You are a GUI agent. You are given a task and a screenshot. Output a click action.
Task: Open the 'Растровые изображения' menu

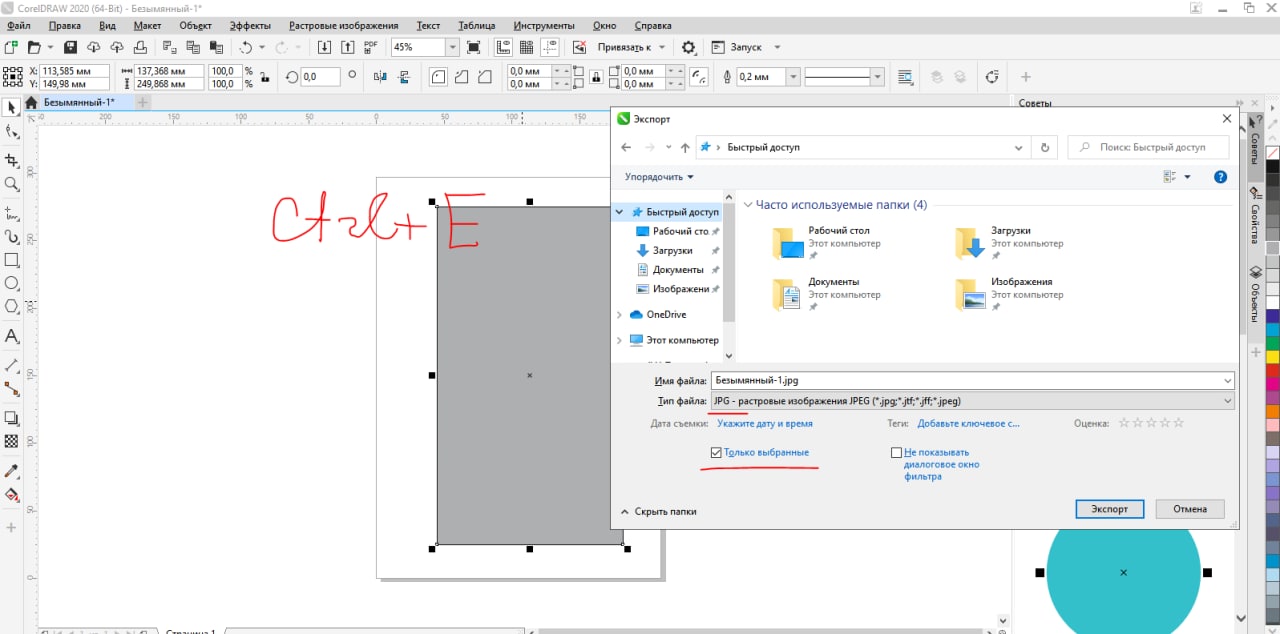tap(343, 25)
